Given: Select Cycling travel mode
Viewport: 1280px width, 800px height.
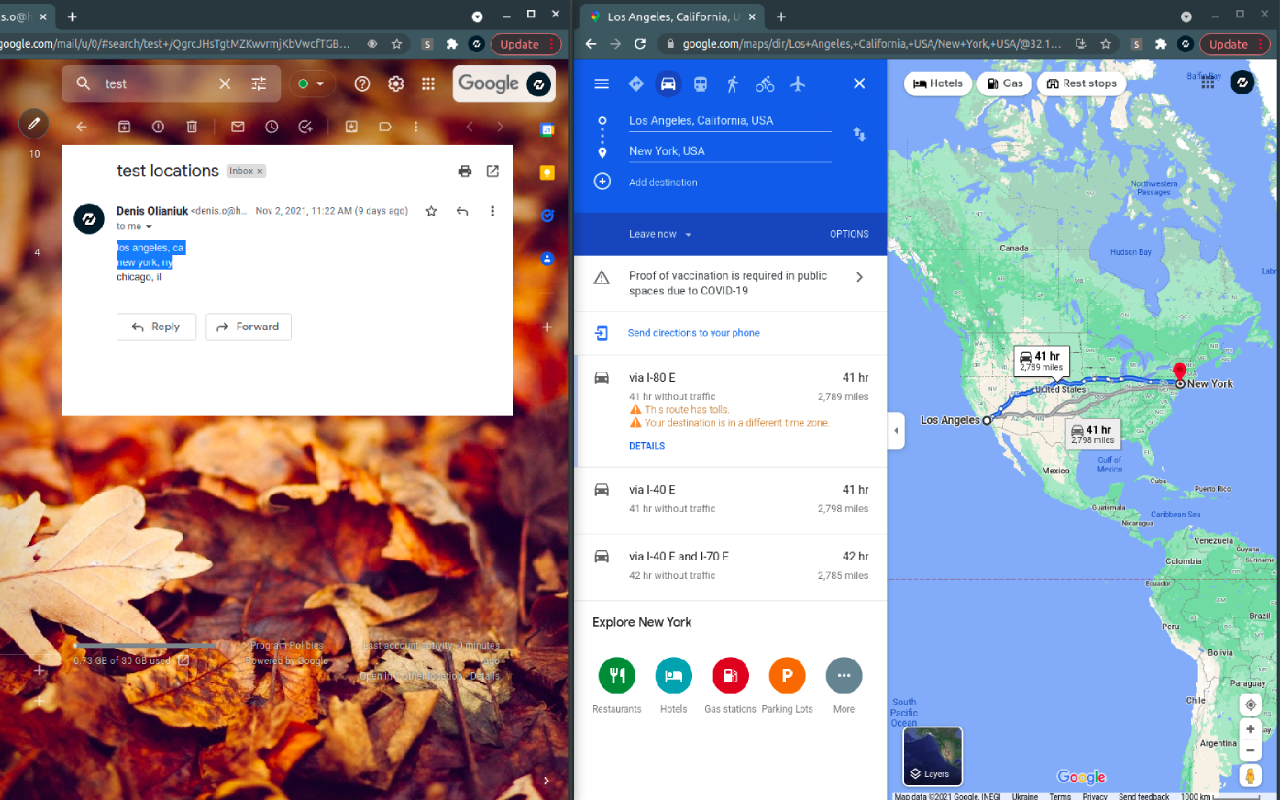Looking at the screenshot, I should 765,84.
